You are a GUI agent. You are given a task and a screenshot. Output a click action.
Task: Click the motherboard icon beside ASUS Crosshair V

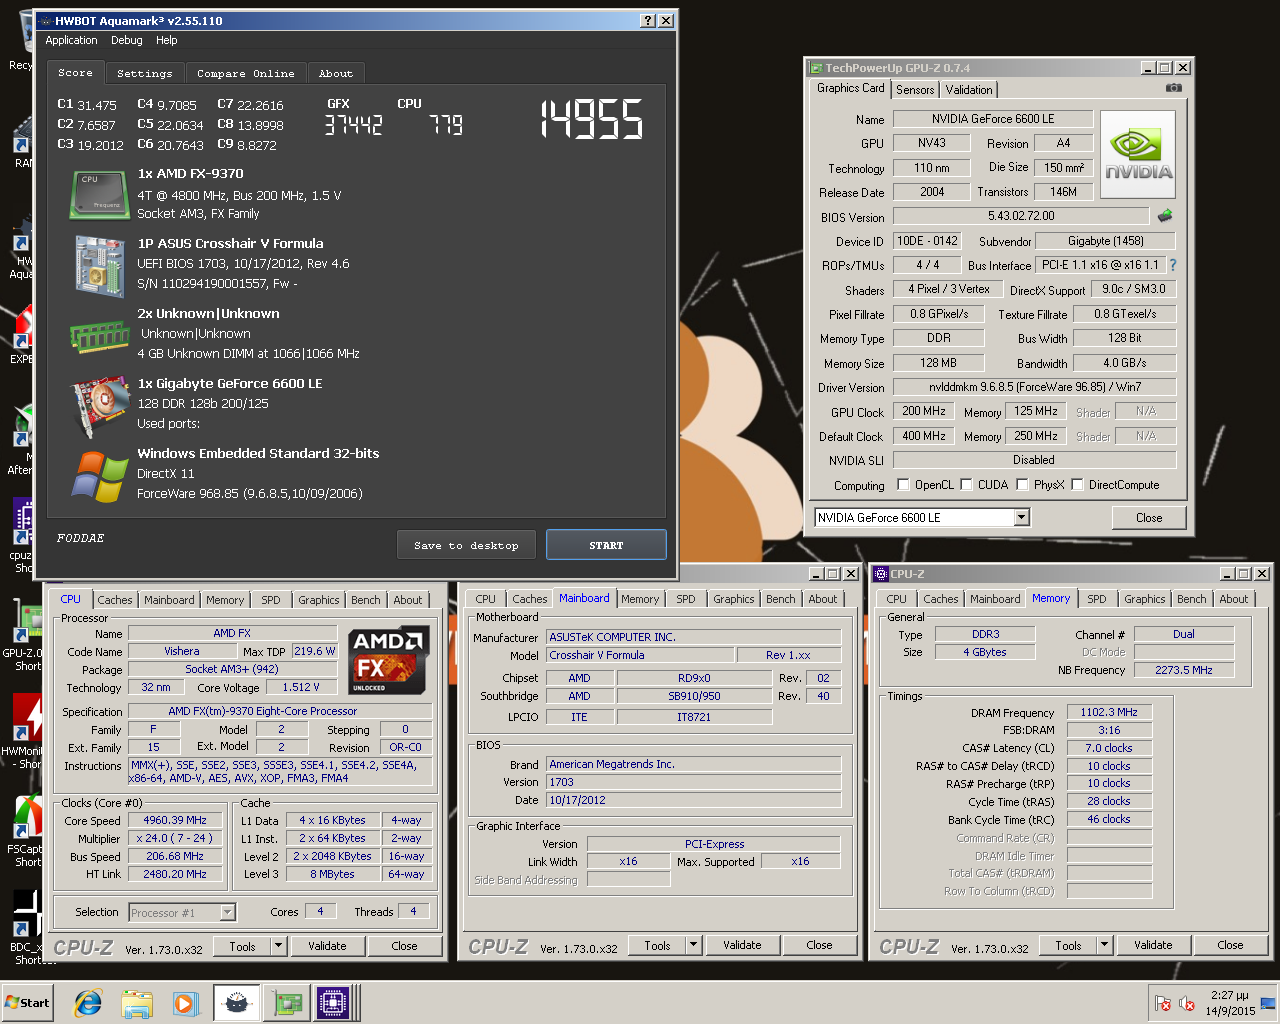pos(99,265)
